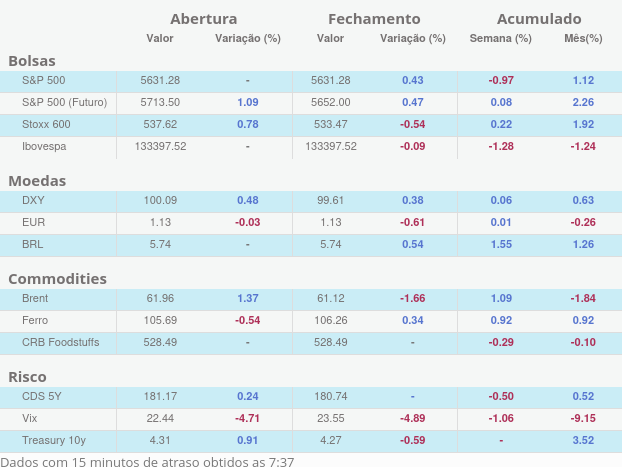Select the Mês(%) column header
This screenshot has height=467, width=622.
tap(583, 39)
